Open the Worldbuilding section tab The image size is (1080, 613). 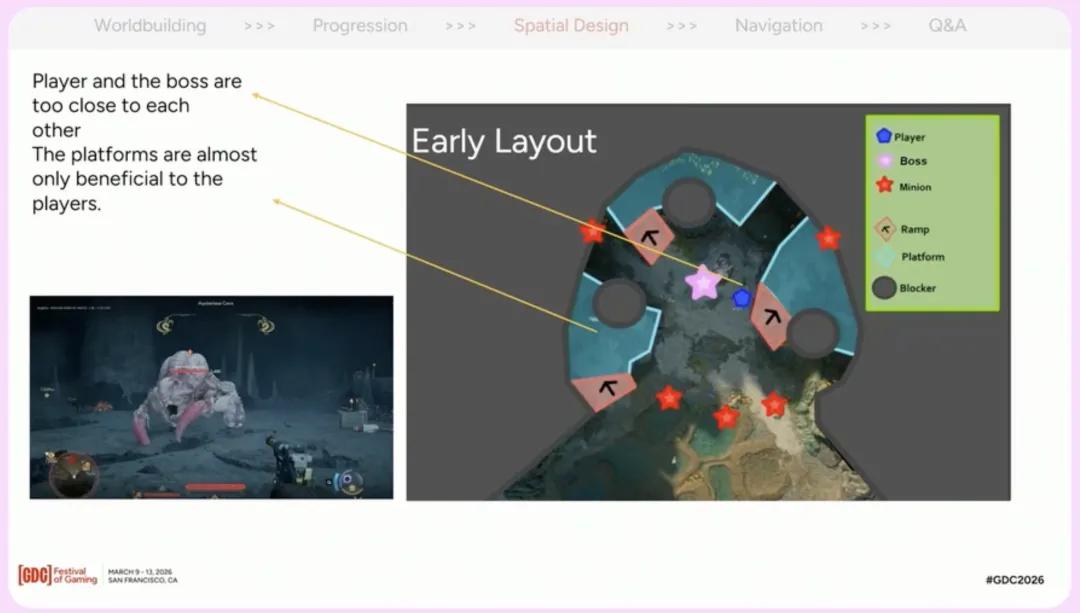click(x=150, y=25)
